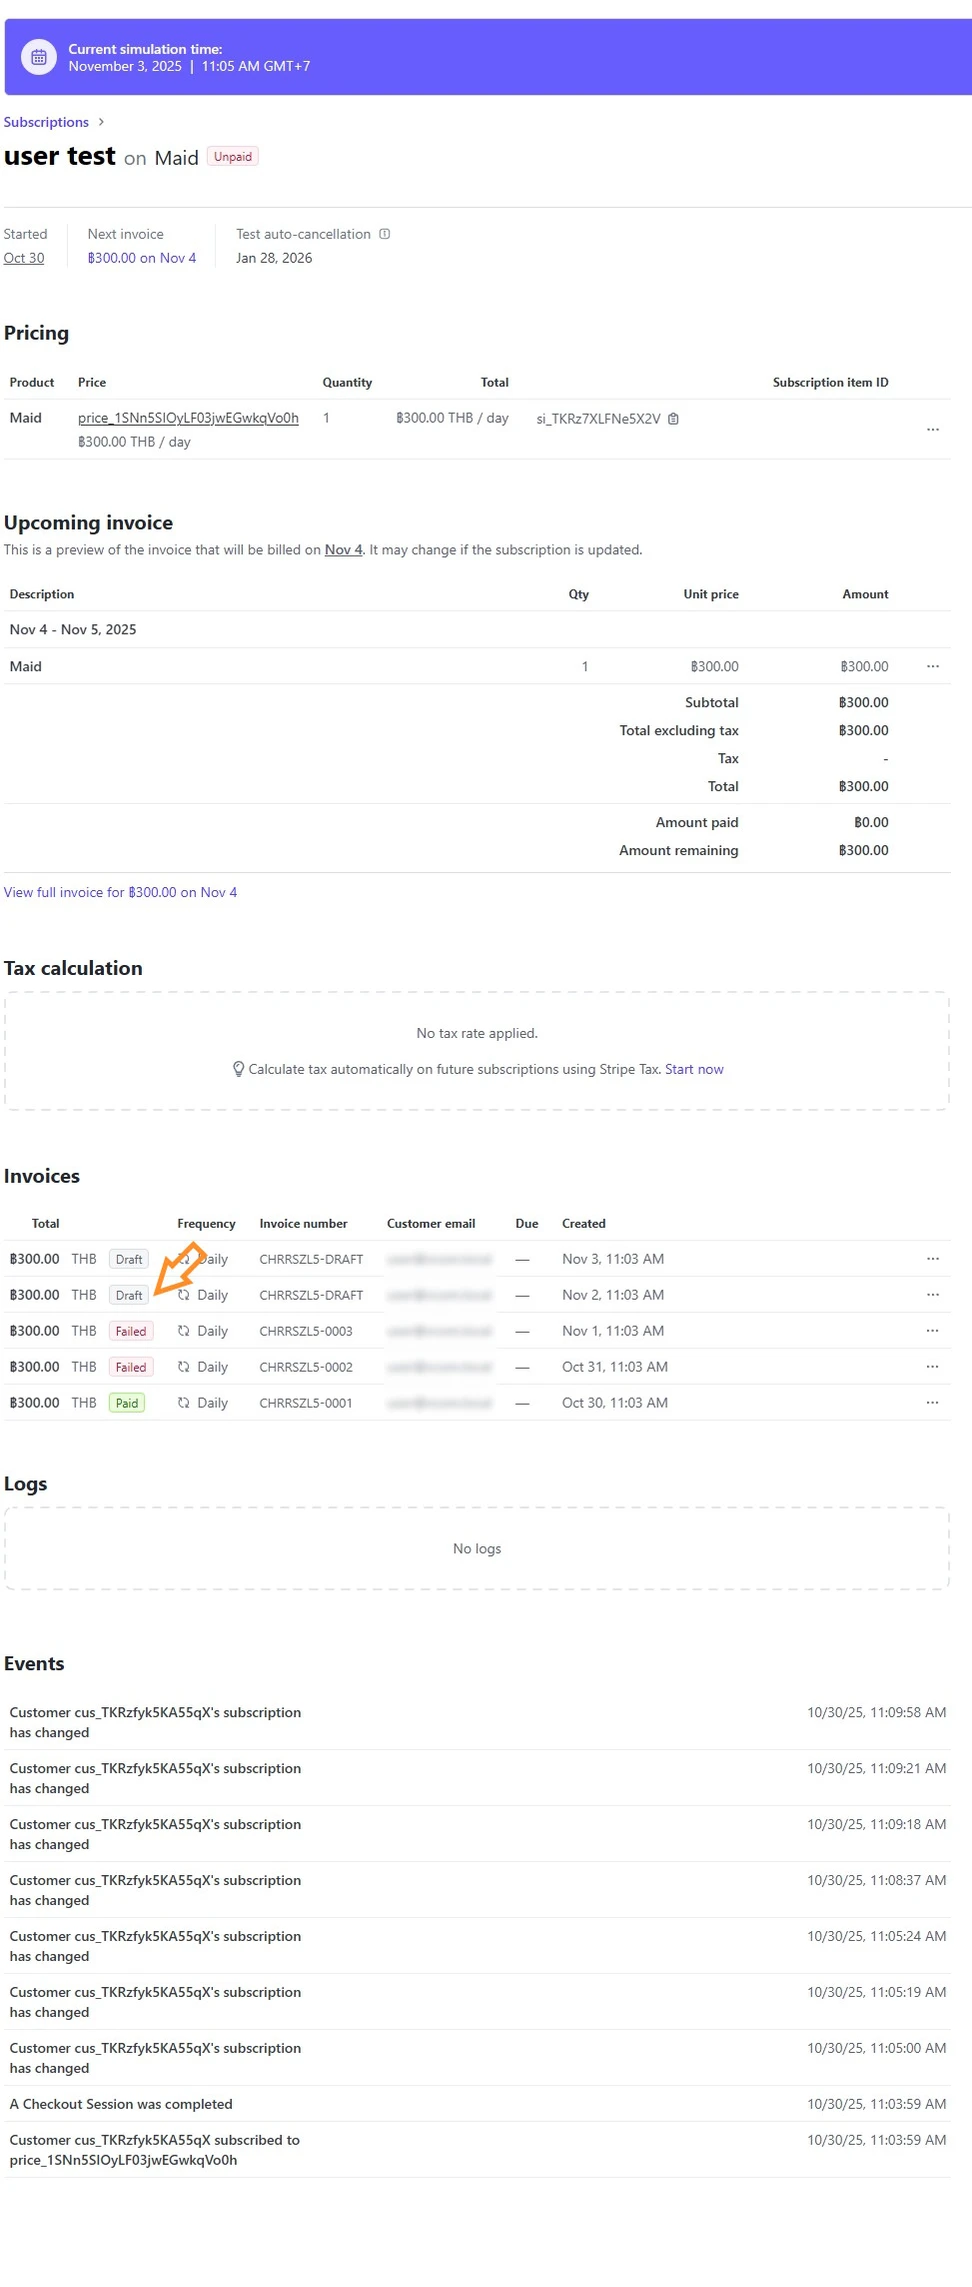Open more options for Maid pricing row
This screenshot has height=2287, width=972.
932,429
